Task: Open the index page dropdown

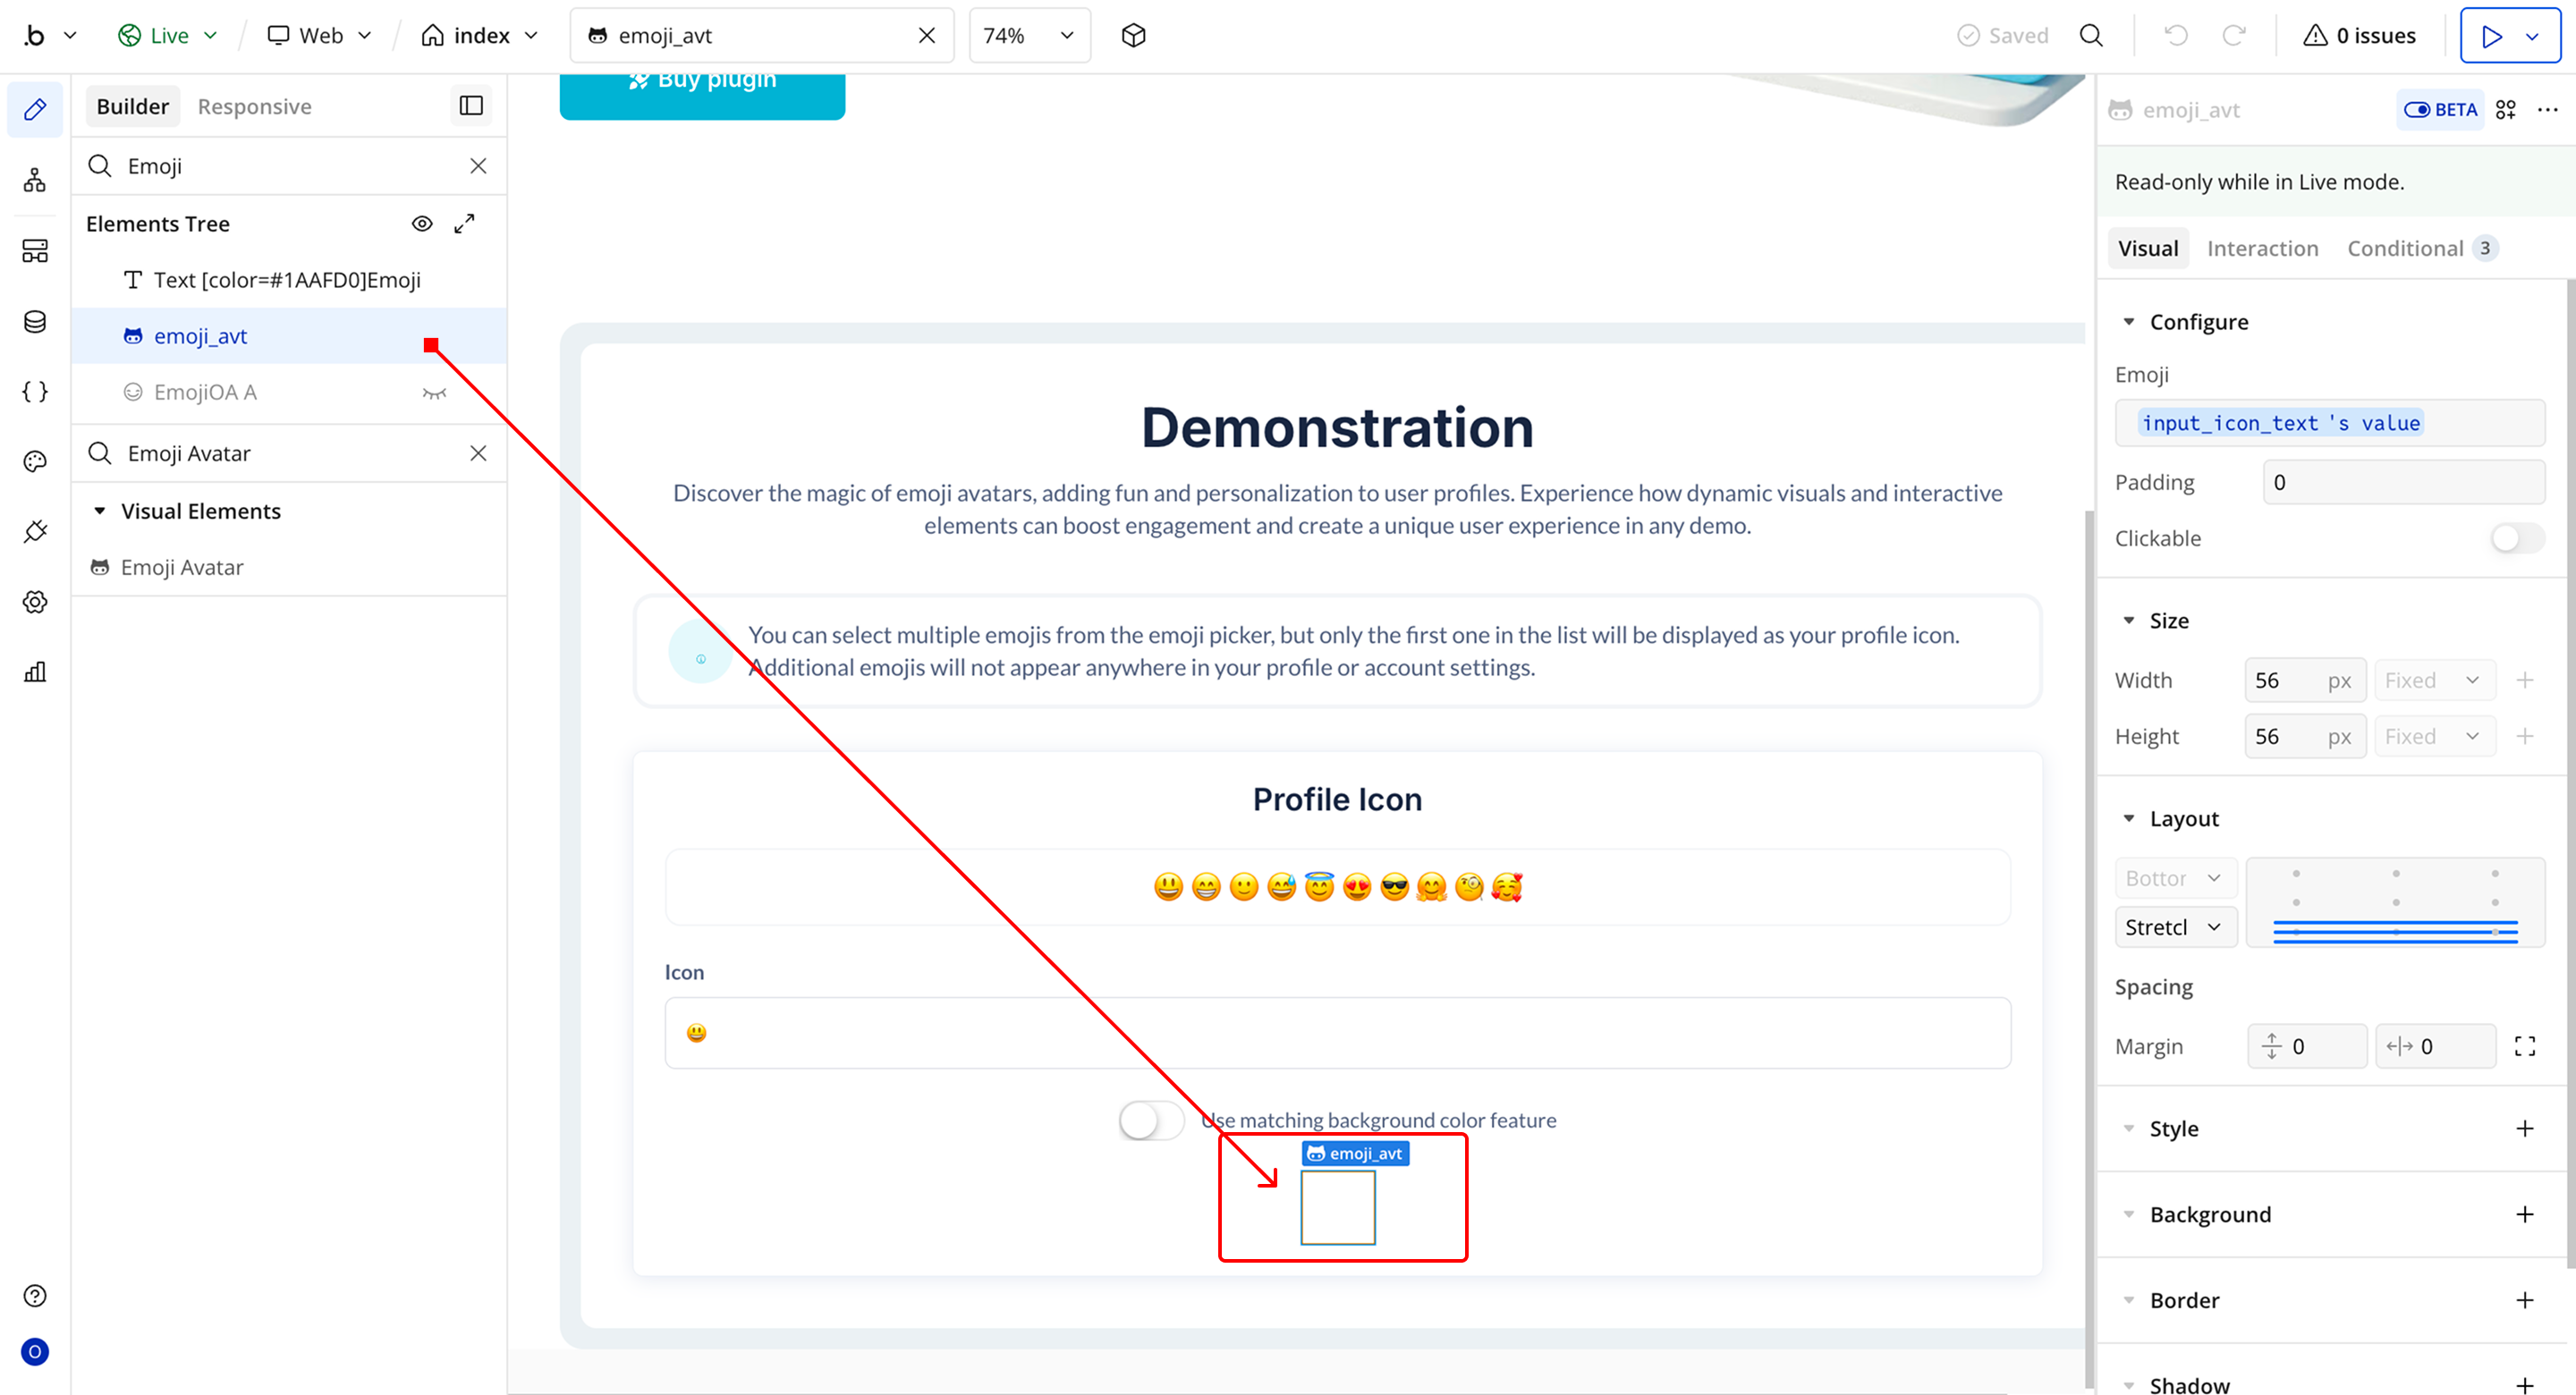Action: [x=480, y=36]
